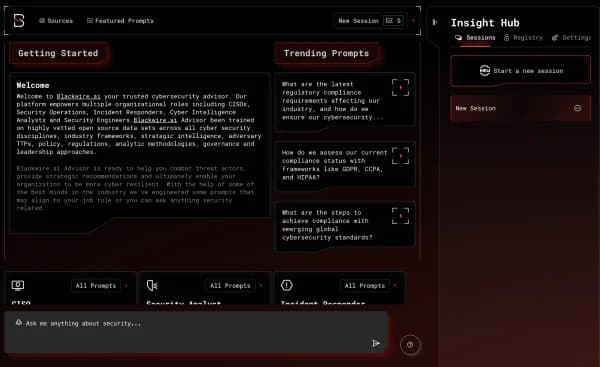Open Featured Prompts in the top bar
The width and height of the screenshot is (600, 367).
[120, 21]
